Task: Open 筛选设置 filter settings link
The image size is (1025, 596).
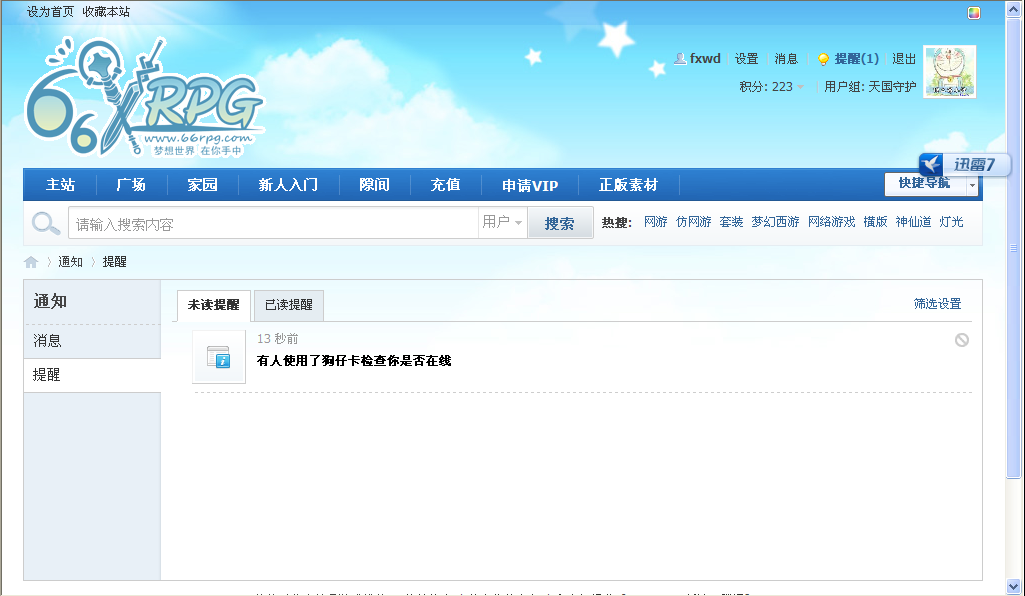Action: [x=937, y=304]
